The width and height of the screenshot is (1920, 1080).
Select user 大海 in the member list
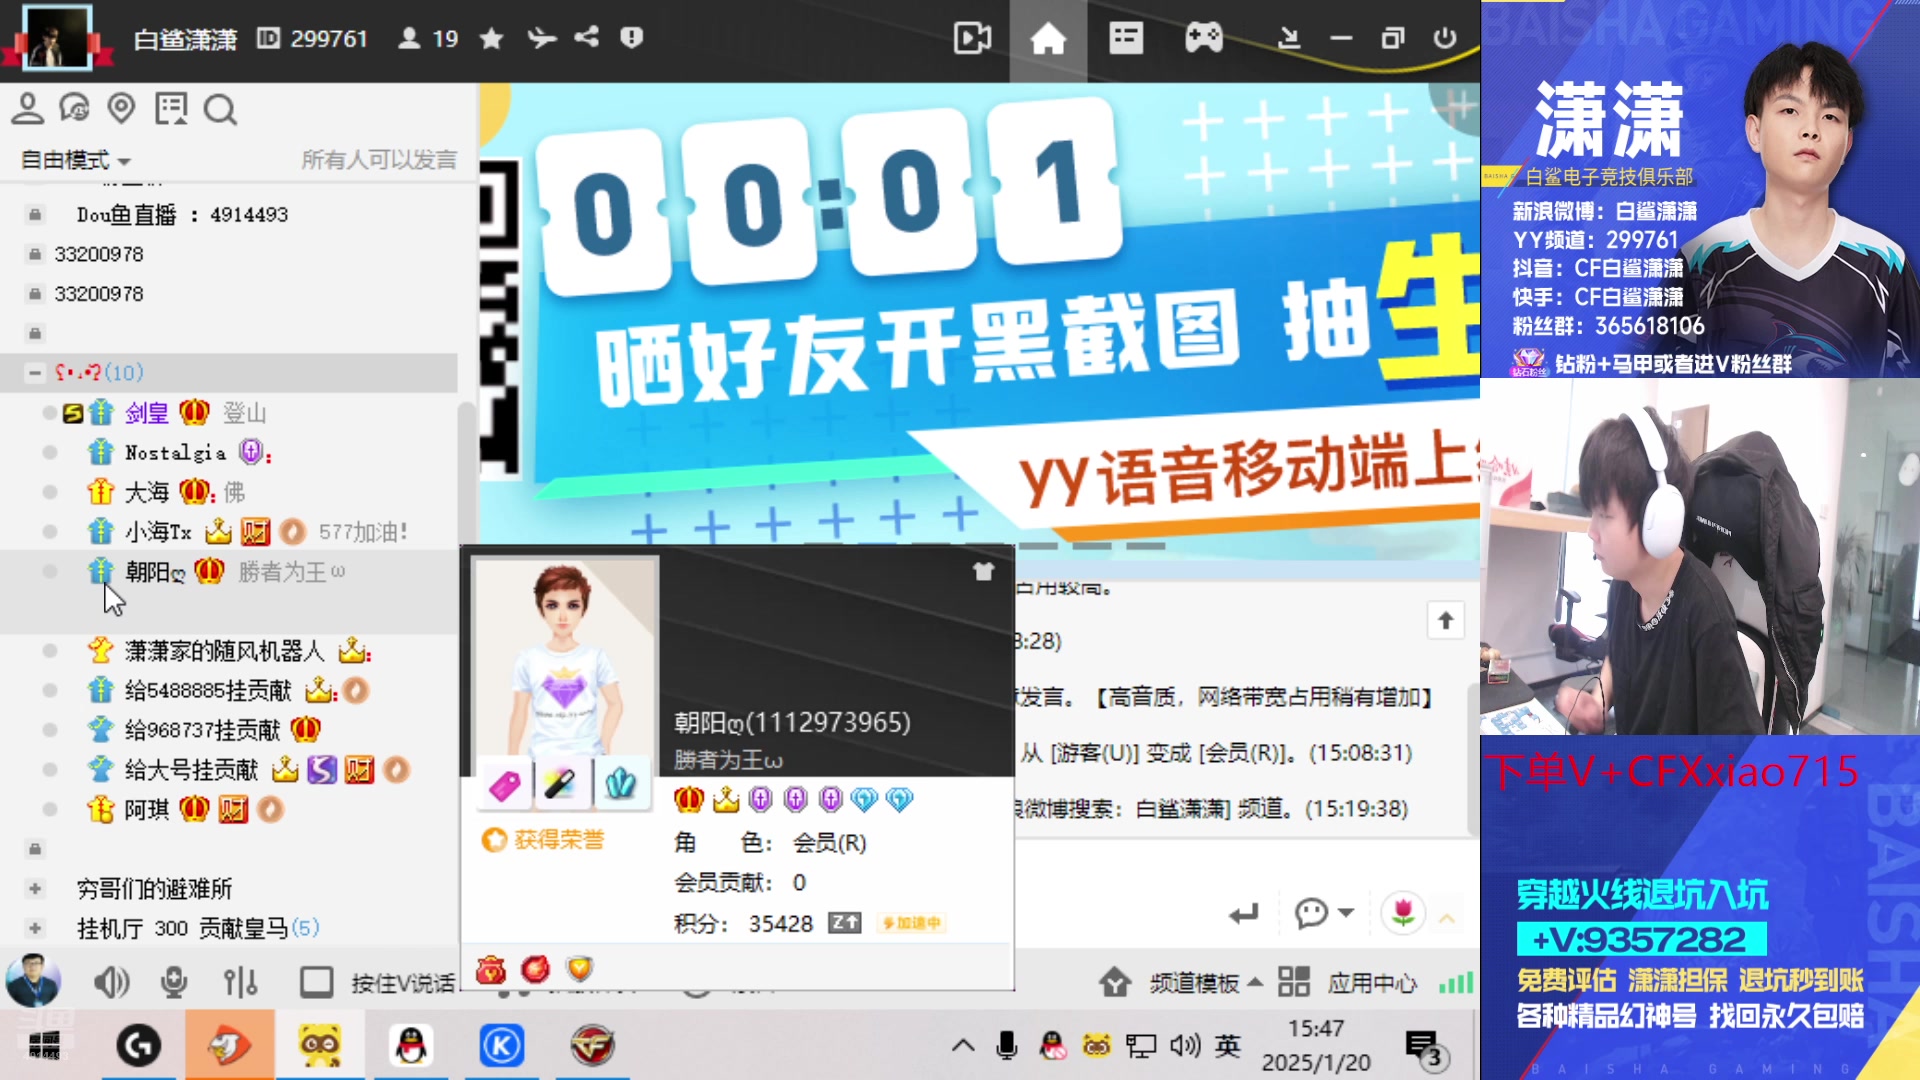[147, 492]
